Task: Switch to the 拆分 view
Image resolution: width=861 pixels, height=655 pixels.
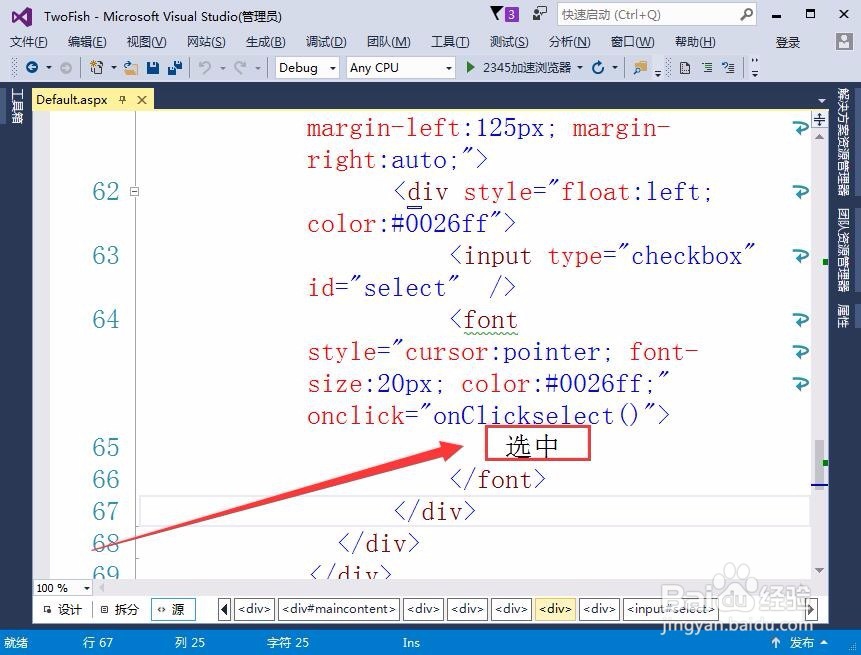Action: pos(120,609)
